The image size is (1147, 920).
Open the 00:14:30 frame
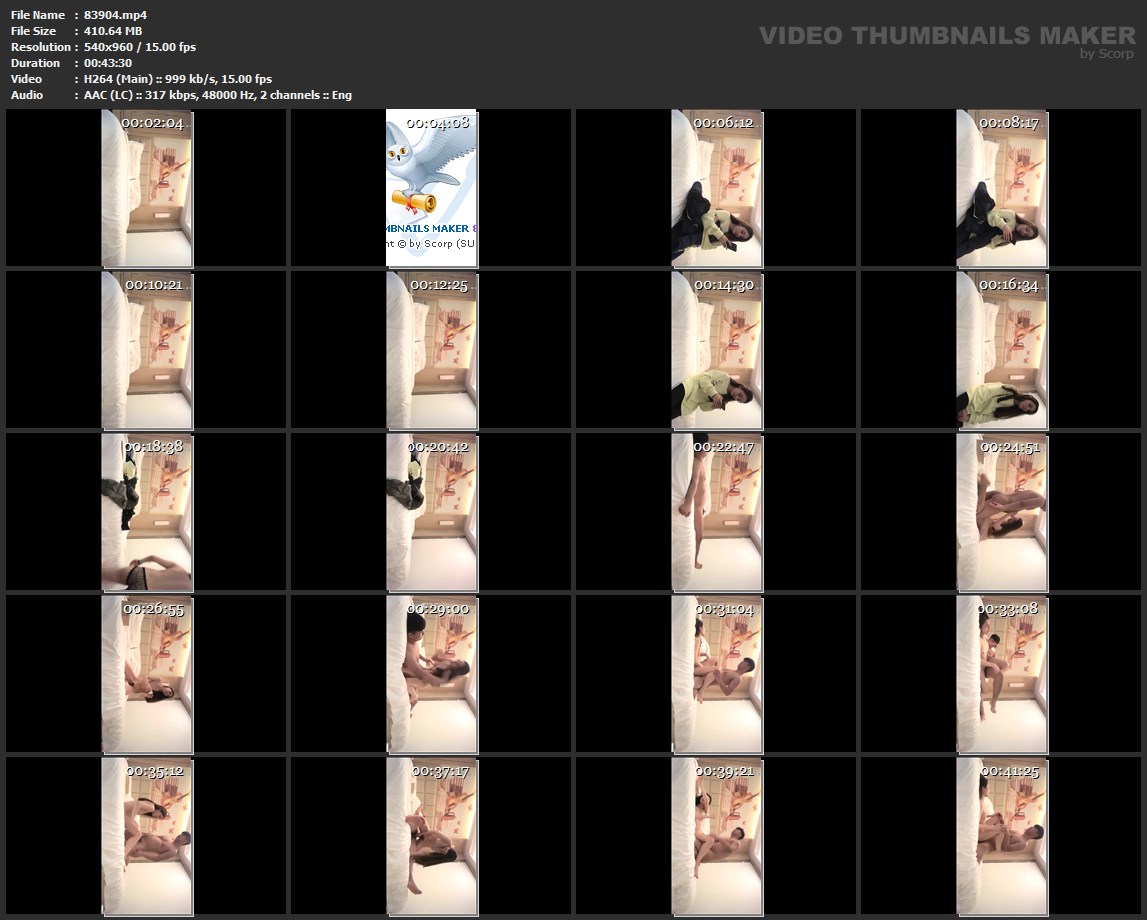coord(716,350)
